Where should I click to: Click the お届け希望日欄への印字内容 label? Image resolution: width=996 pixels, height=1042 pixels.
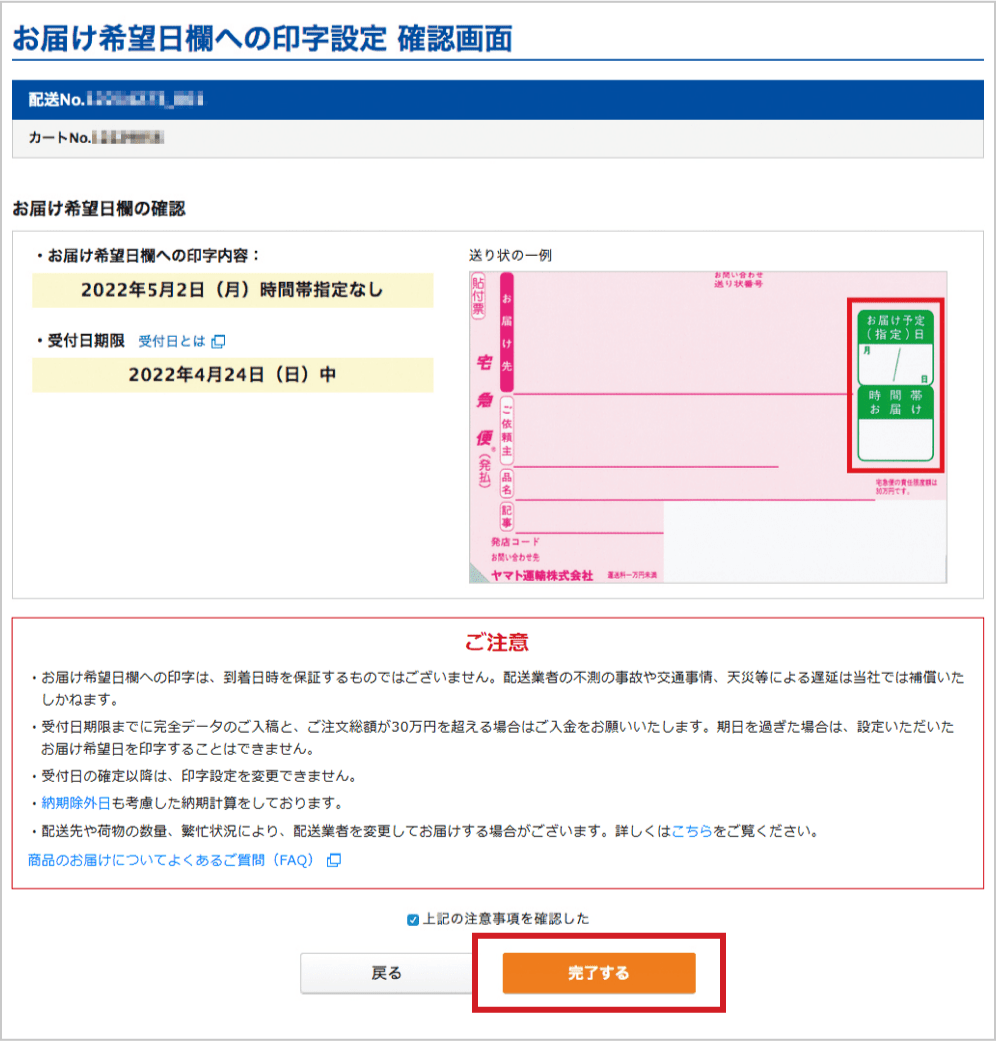153,256
